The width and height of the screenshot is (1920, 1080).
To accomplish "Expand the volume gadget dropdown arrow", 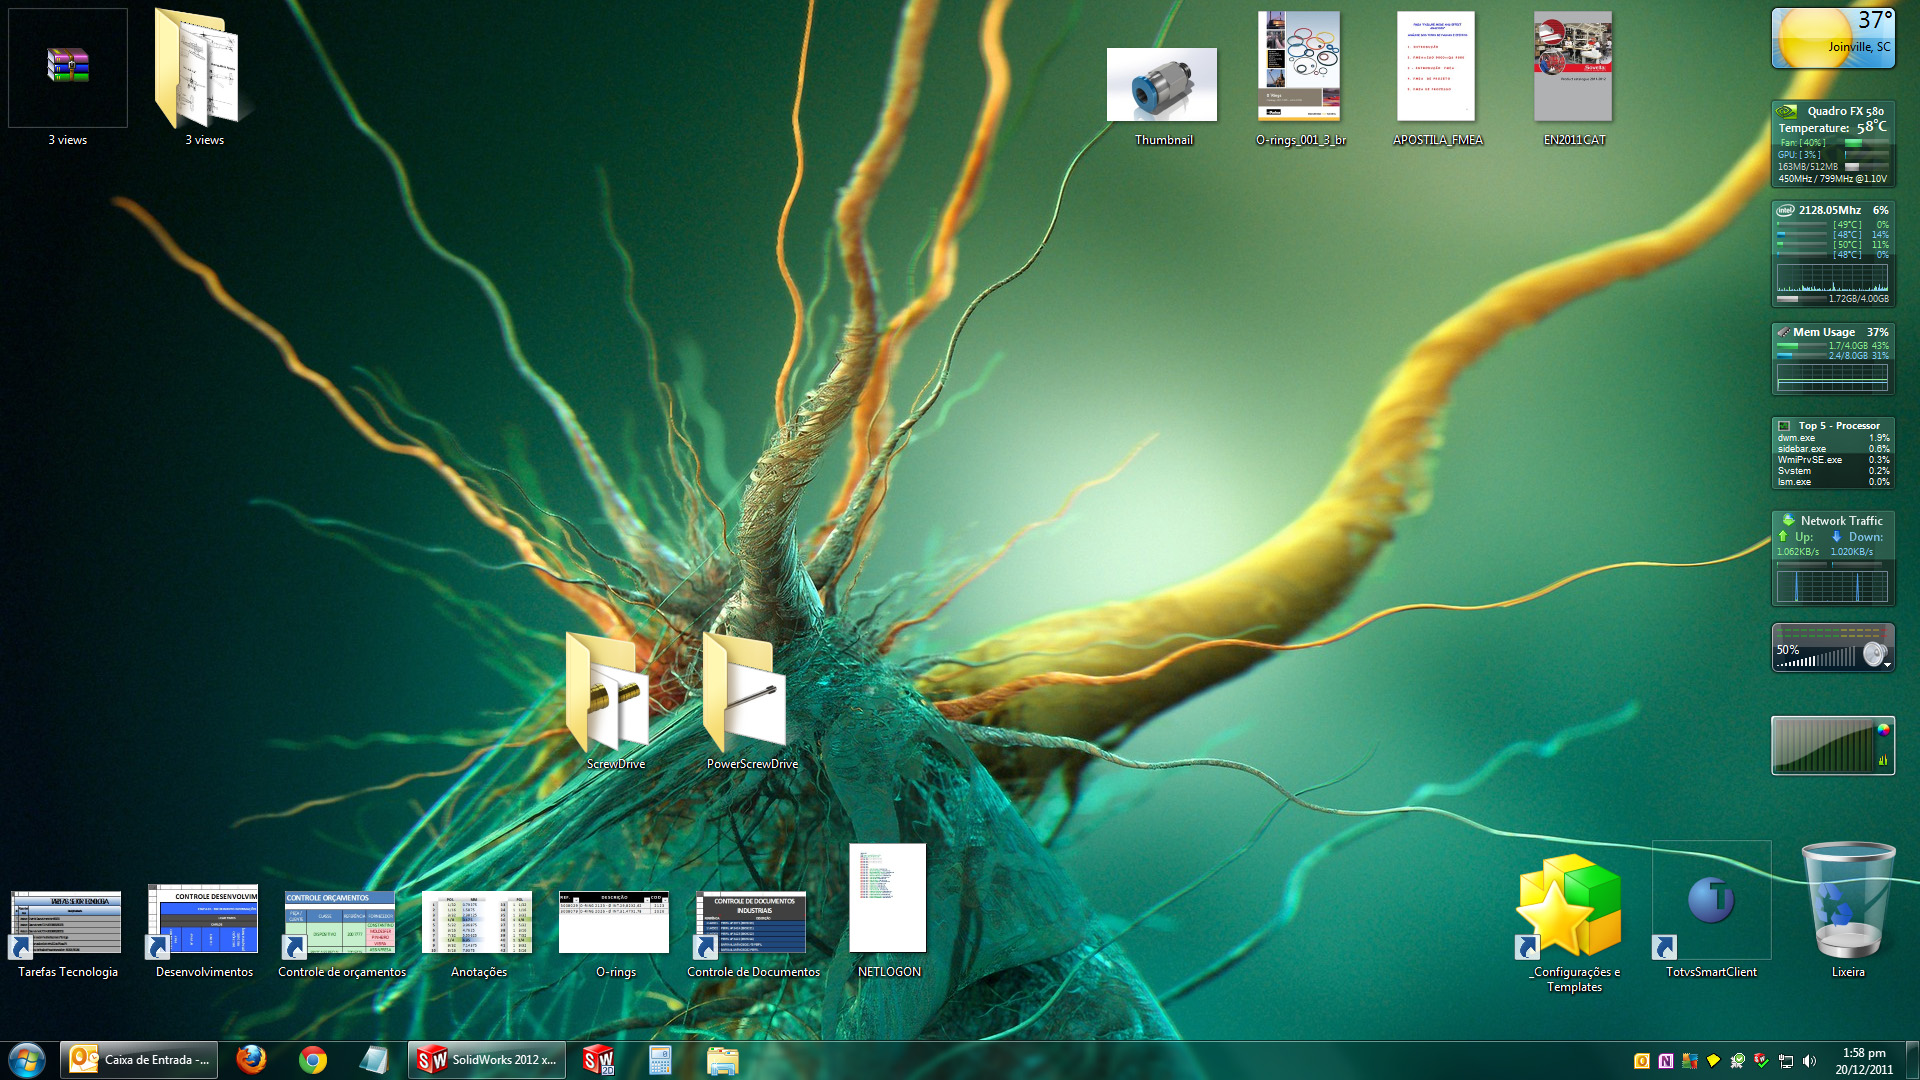I will [x=1888, y=665].
